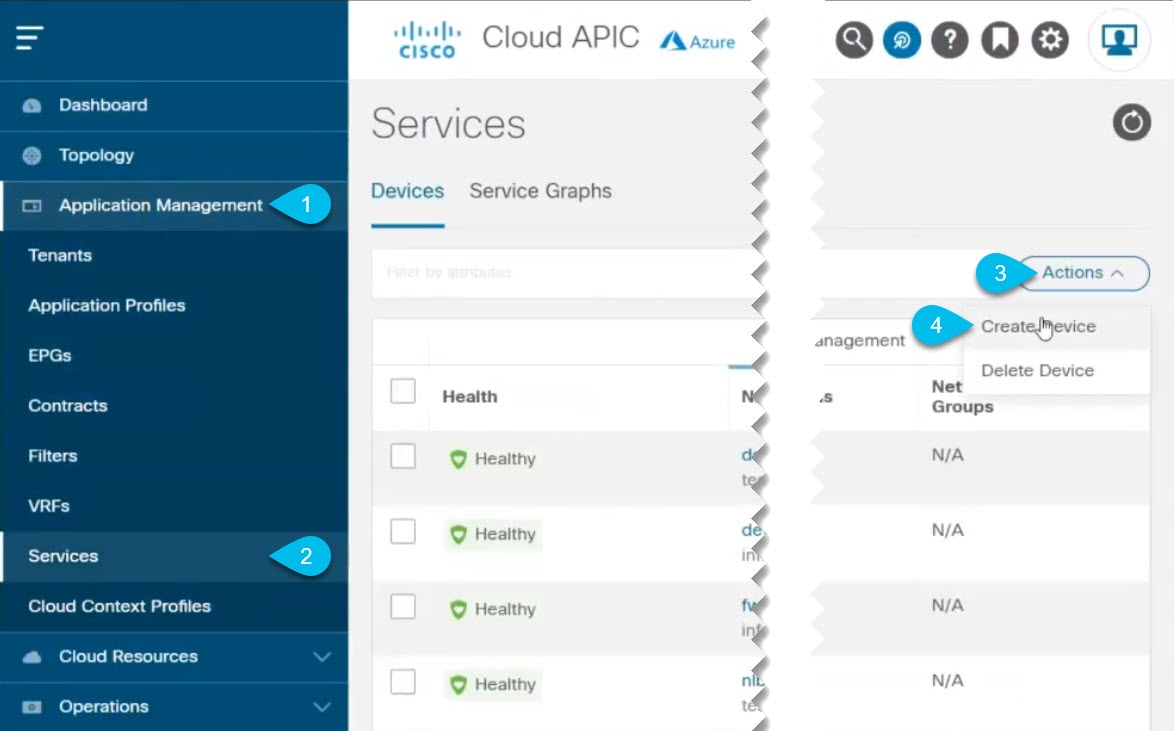Screen dimensions: 1174x731
Task: Toggle the select-all checkbox in table header
Action: (403, 391)
